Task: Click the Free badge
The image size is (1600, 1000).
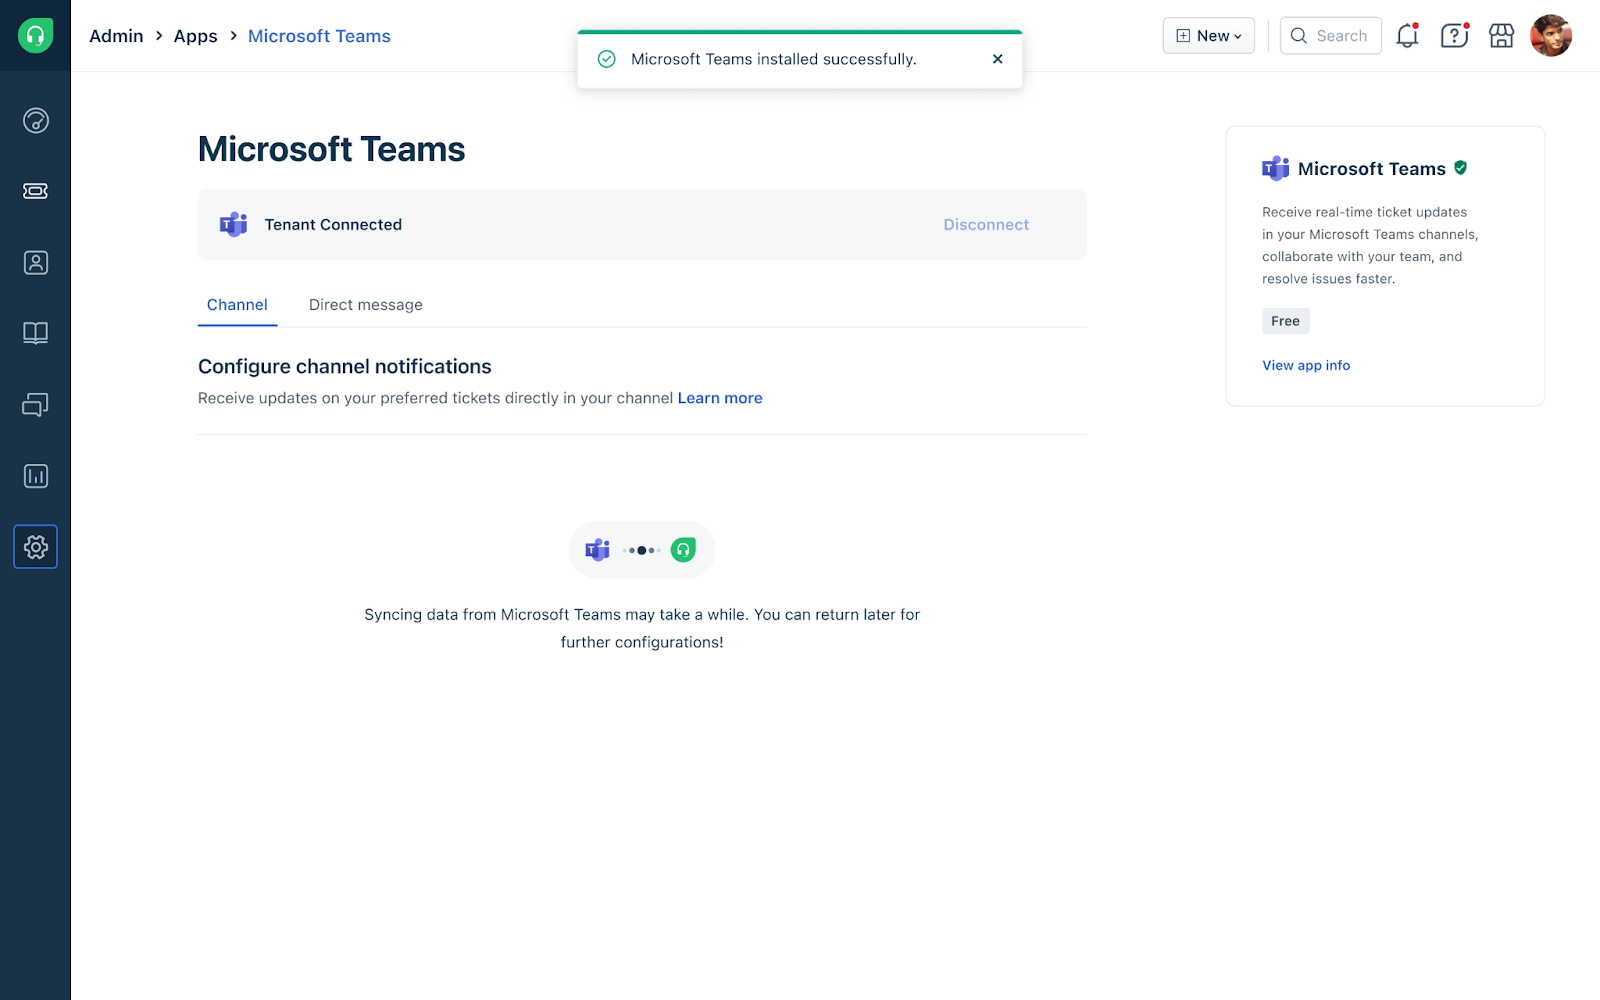Action: coord(1285,321)
